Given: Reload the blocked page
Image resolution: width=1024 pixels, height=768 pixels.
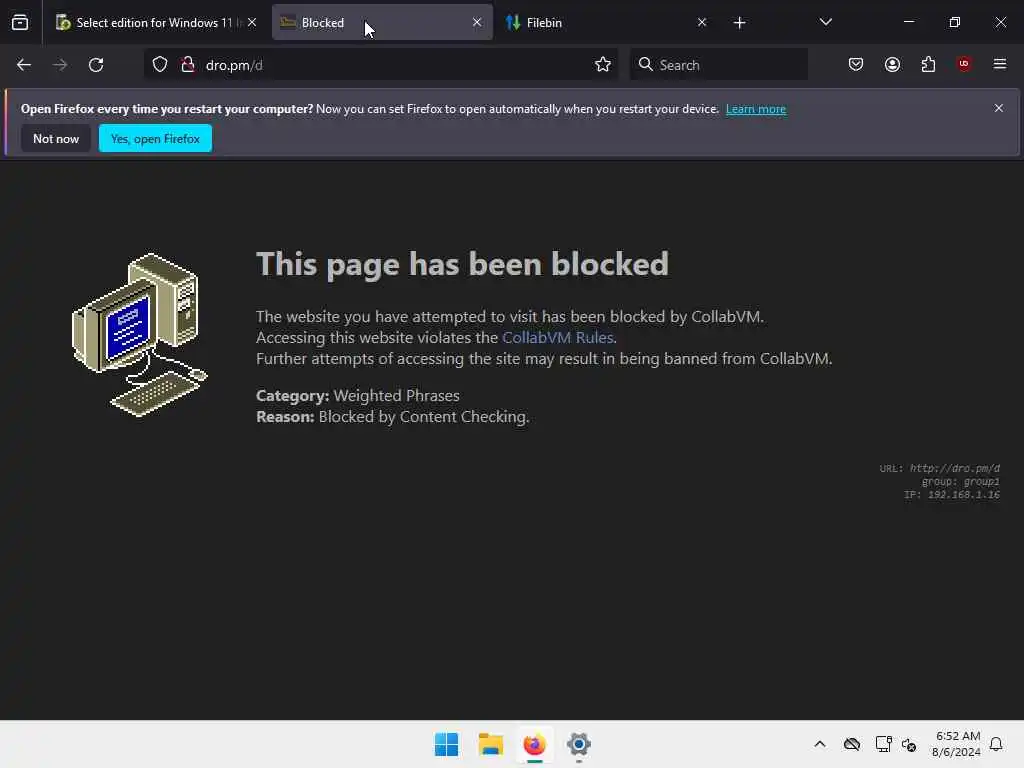Looking at the screenshot, I should coord(96,65).
